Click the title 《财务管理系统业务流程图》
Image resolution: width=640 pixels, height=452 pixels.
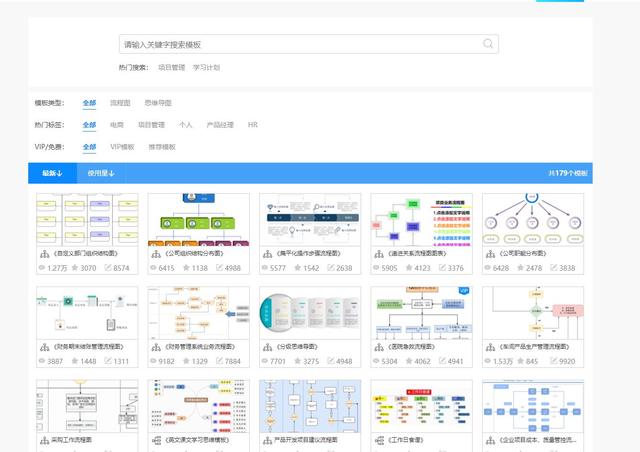pyautogui.click(x=200, y=347)
